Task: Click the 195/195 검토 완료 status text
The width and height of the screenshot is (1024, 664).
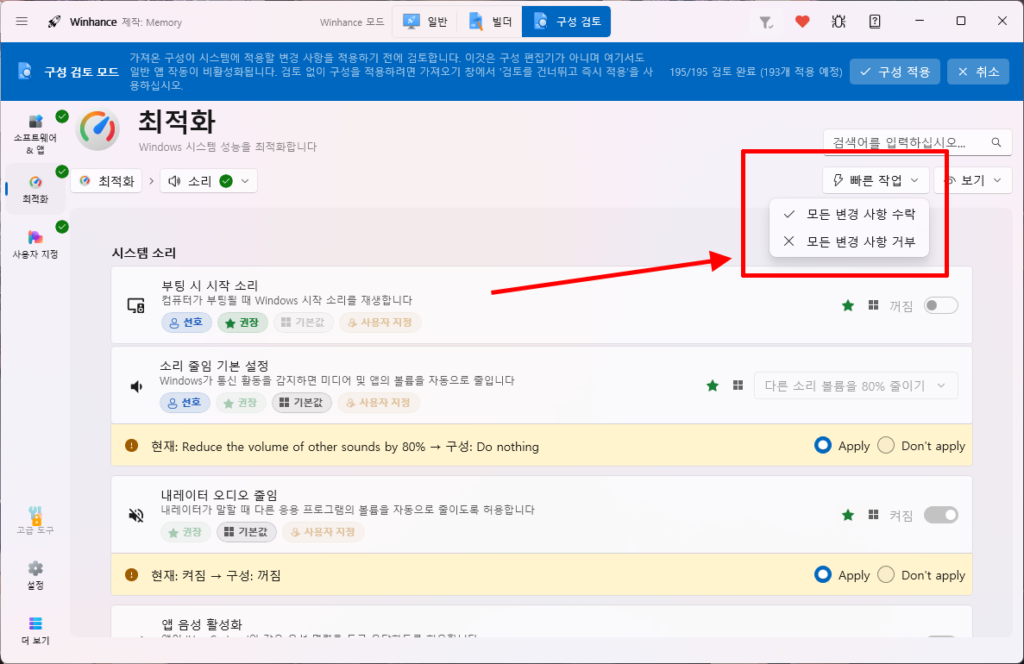Action: coord(756,72)
